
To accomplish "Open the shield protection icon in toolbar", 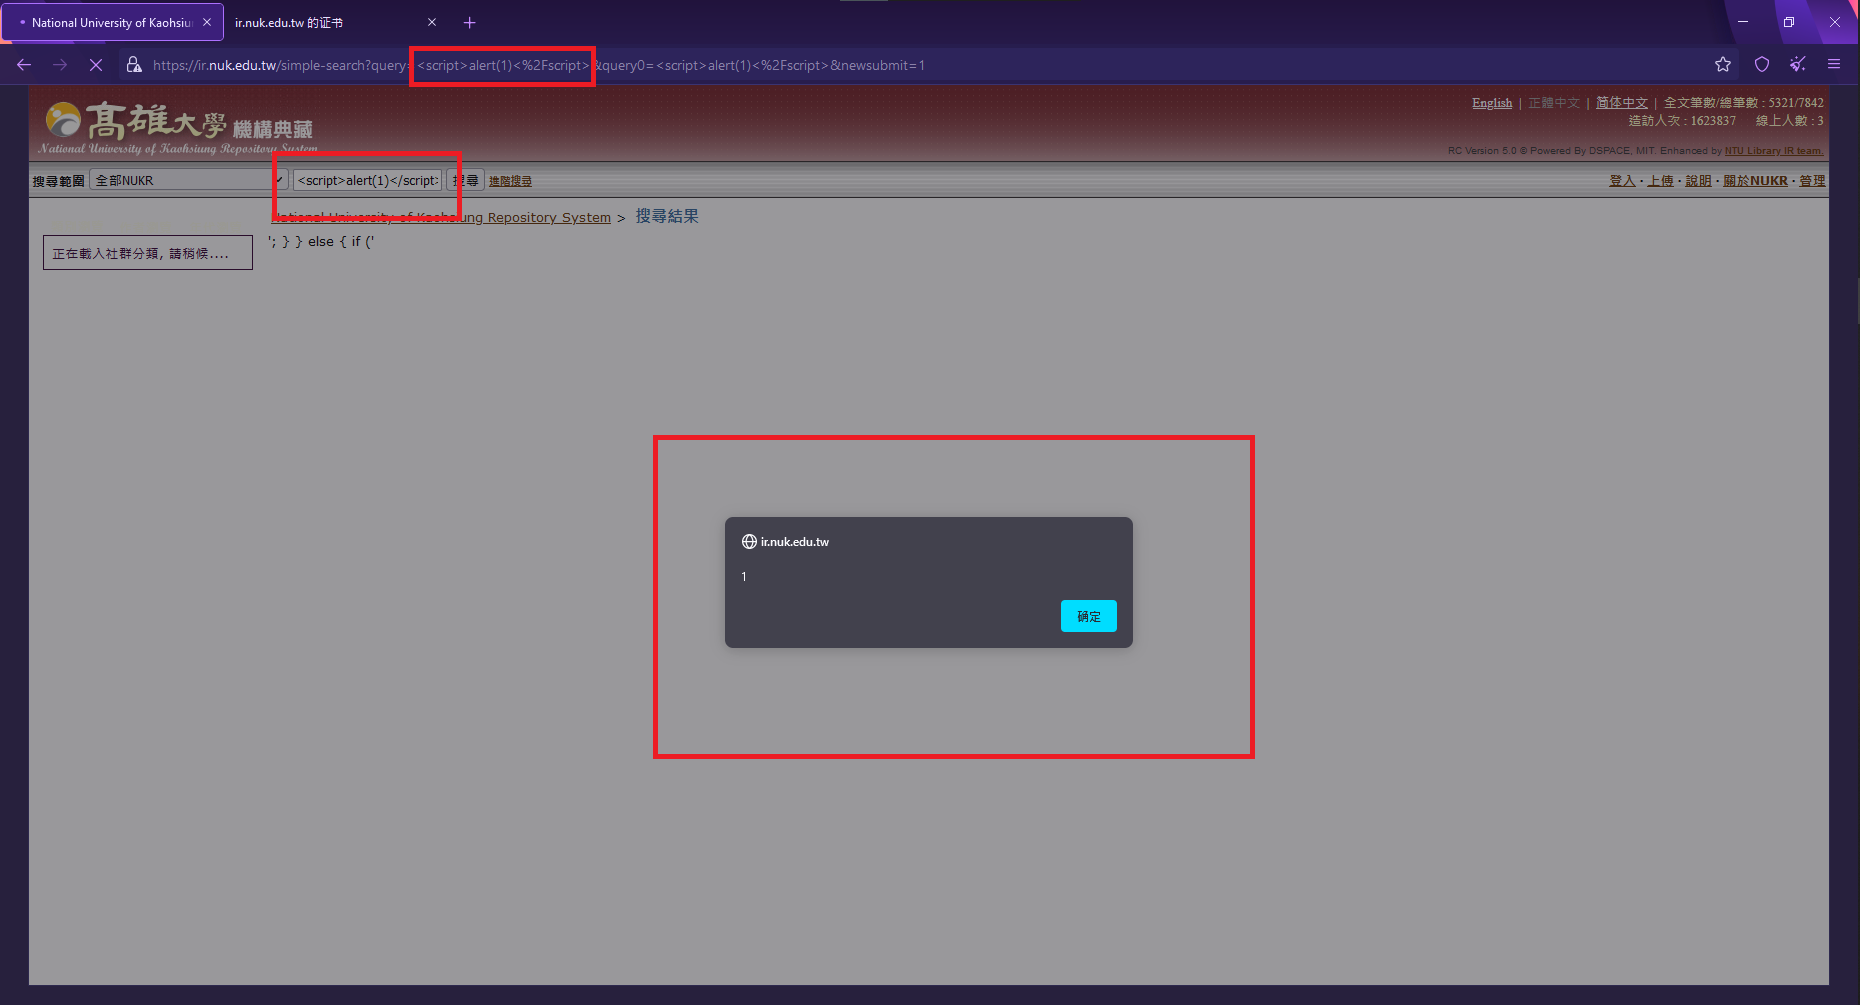I will (x=1762, y=65).
